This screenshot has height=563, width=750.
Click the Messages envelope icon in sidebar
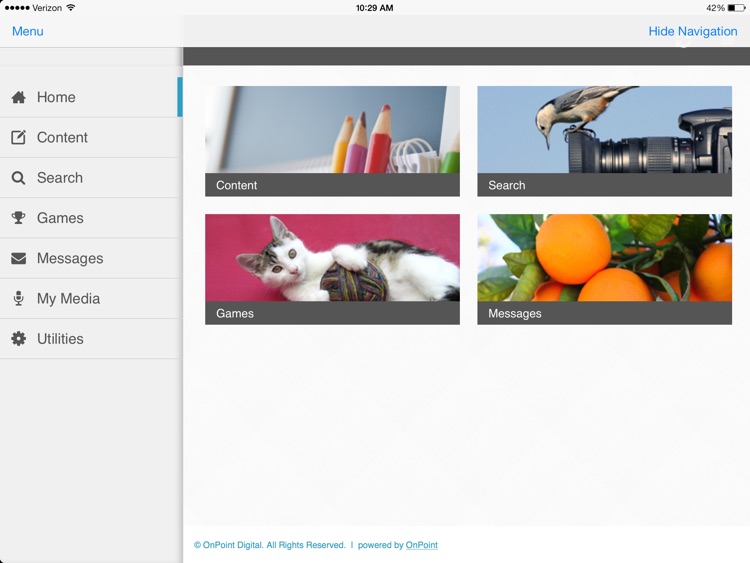pyautogui.click(x=19, y=258)
